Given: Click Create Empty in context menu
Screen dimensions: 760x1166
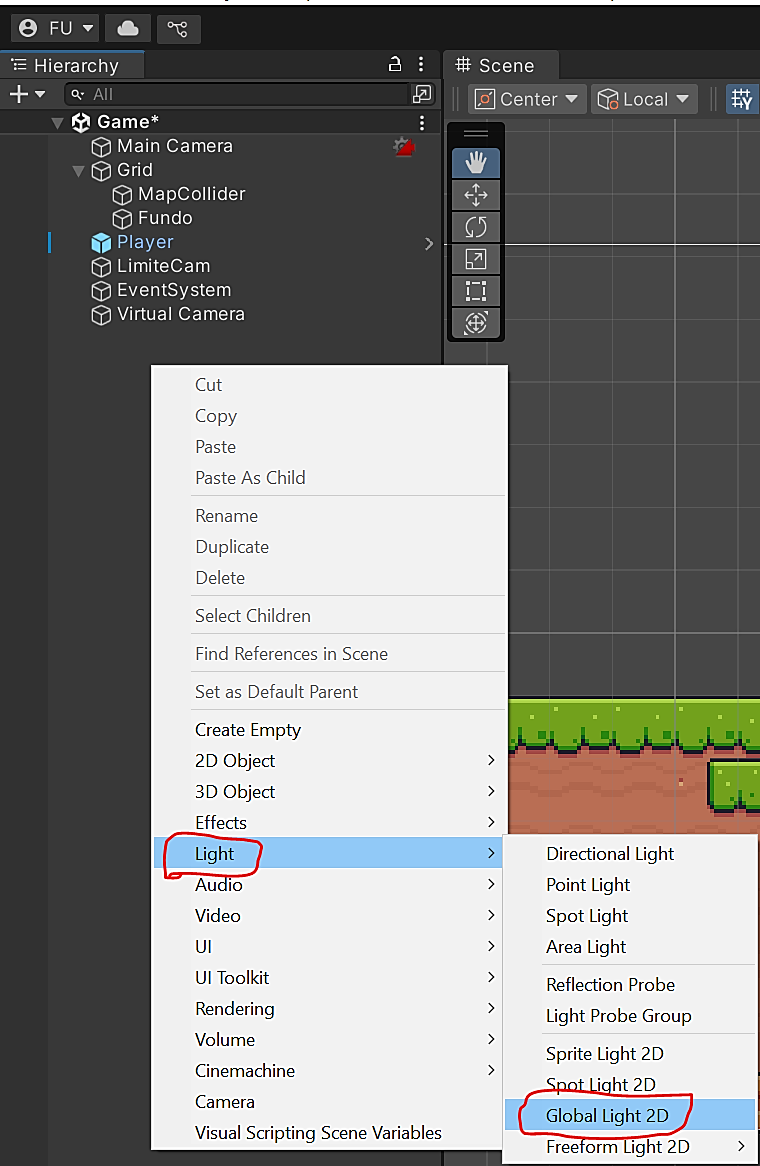Looking at the screenshot, I should coord(248,730).
